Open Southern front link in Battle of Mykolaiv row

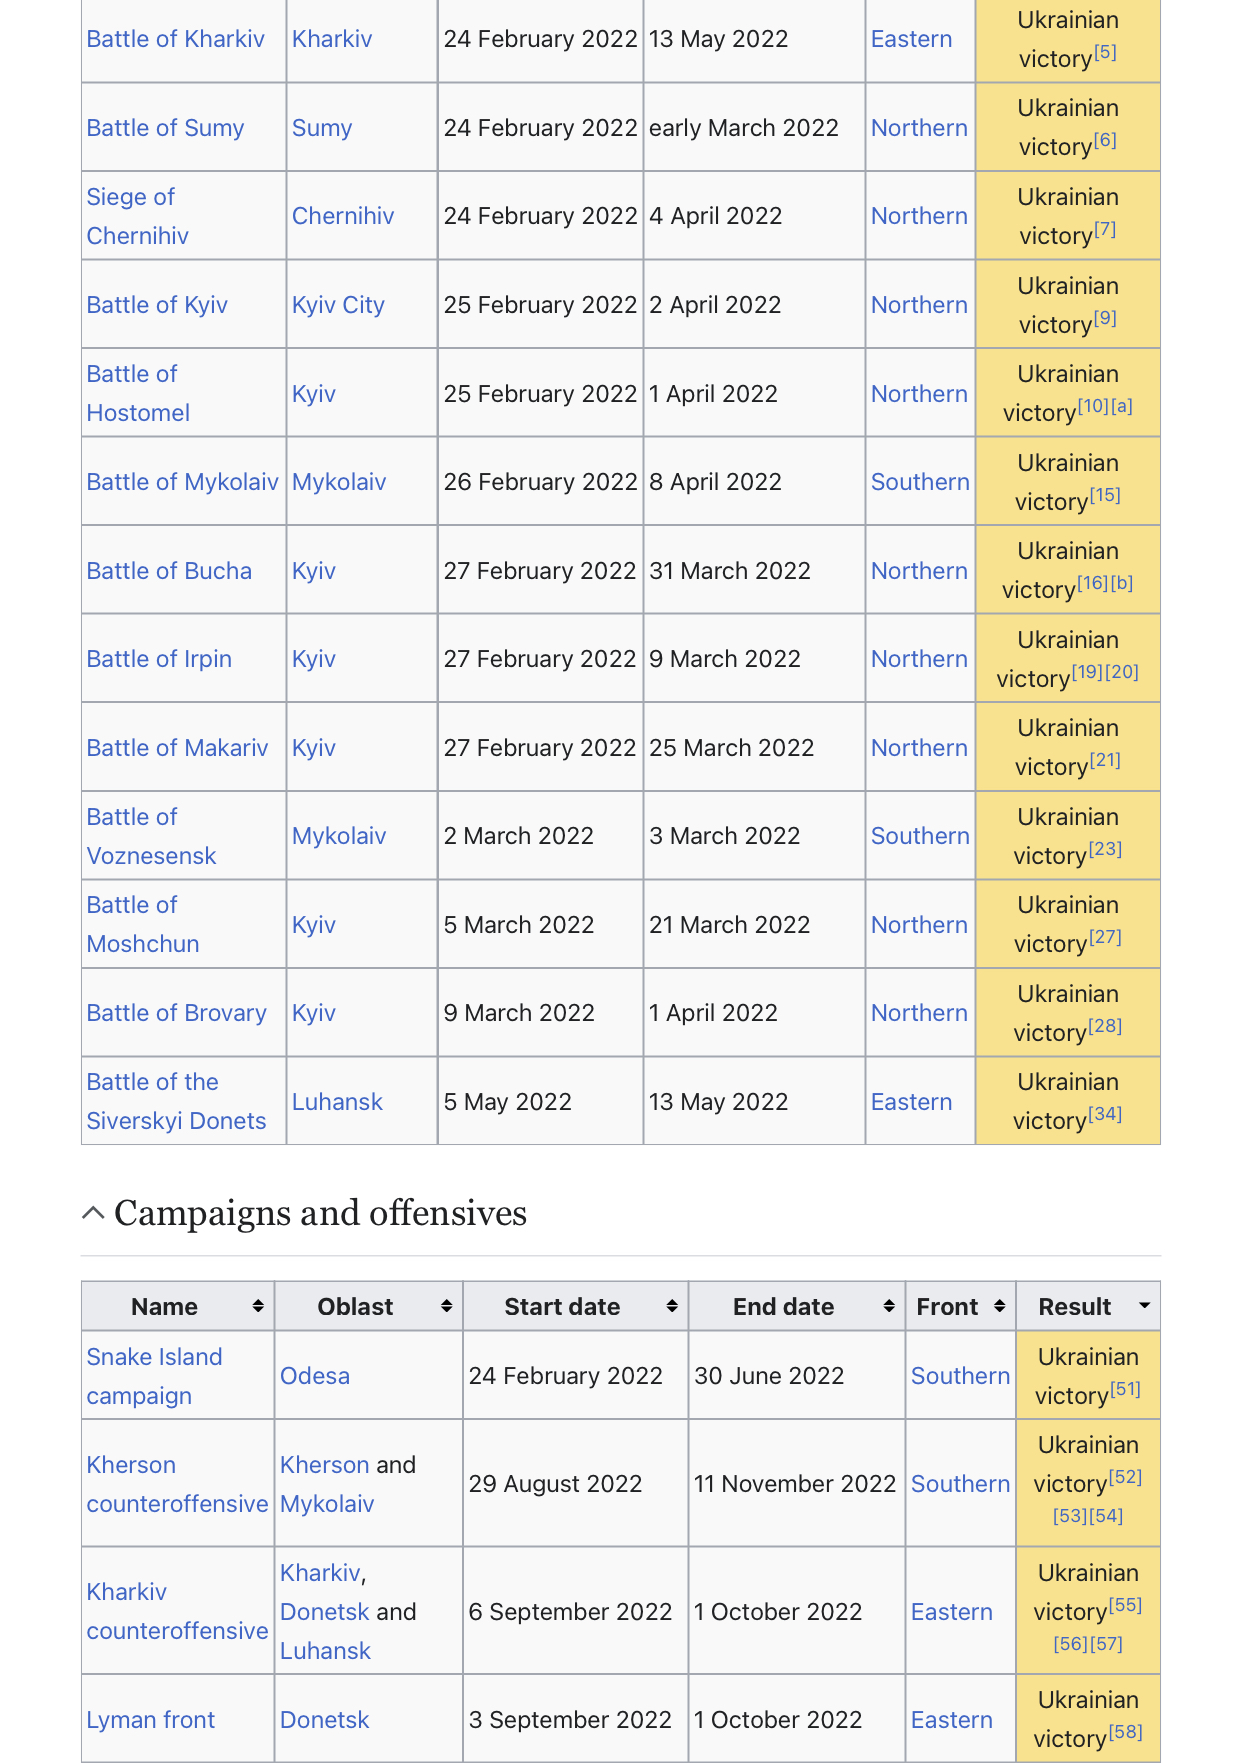tap(920, 482)
